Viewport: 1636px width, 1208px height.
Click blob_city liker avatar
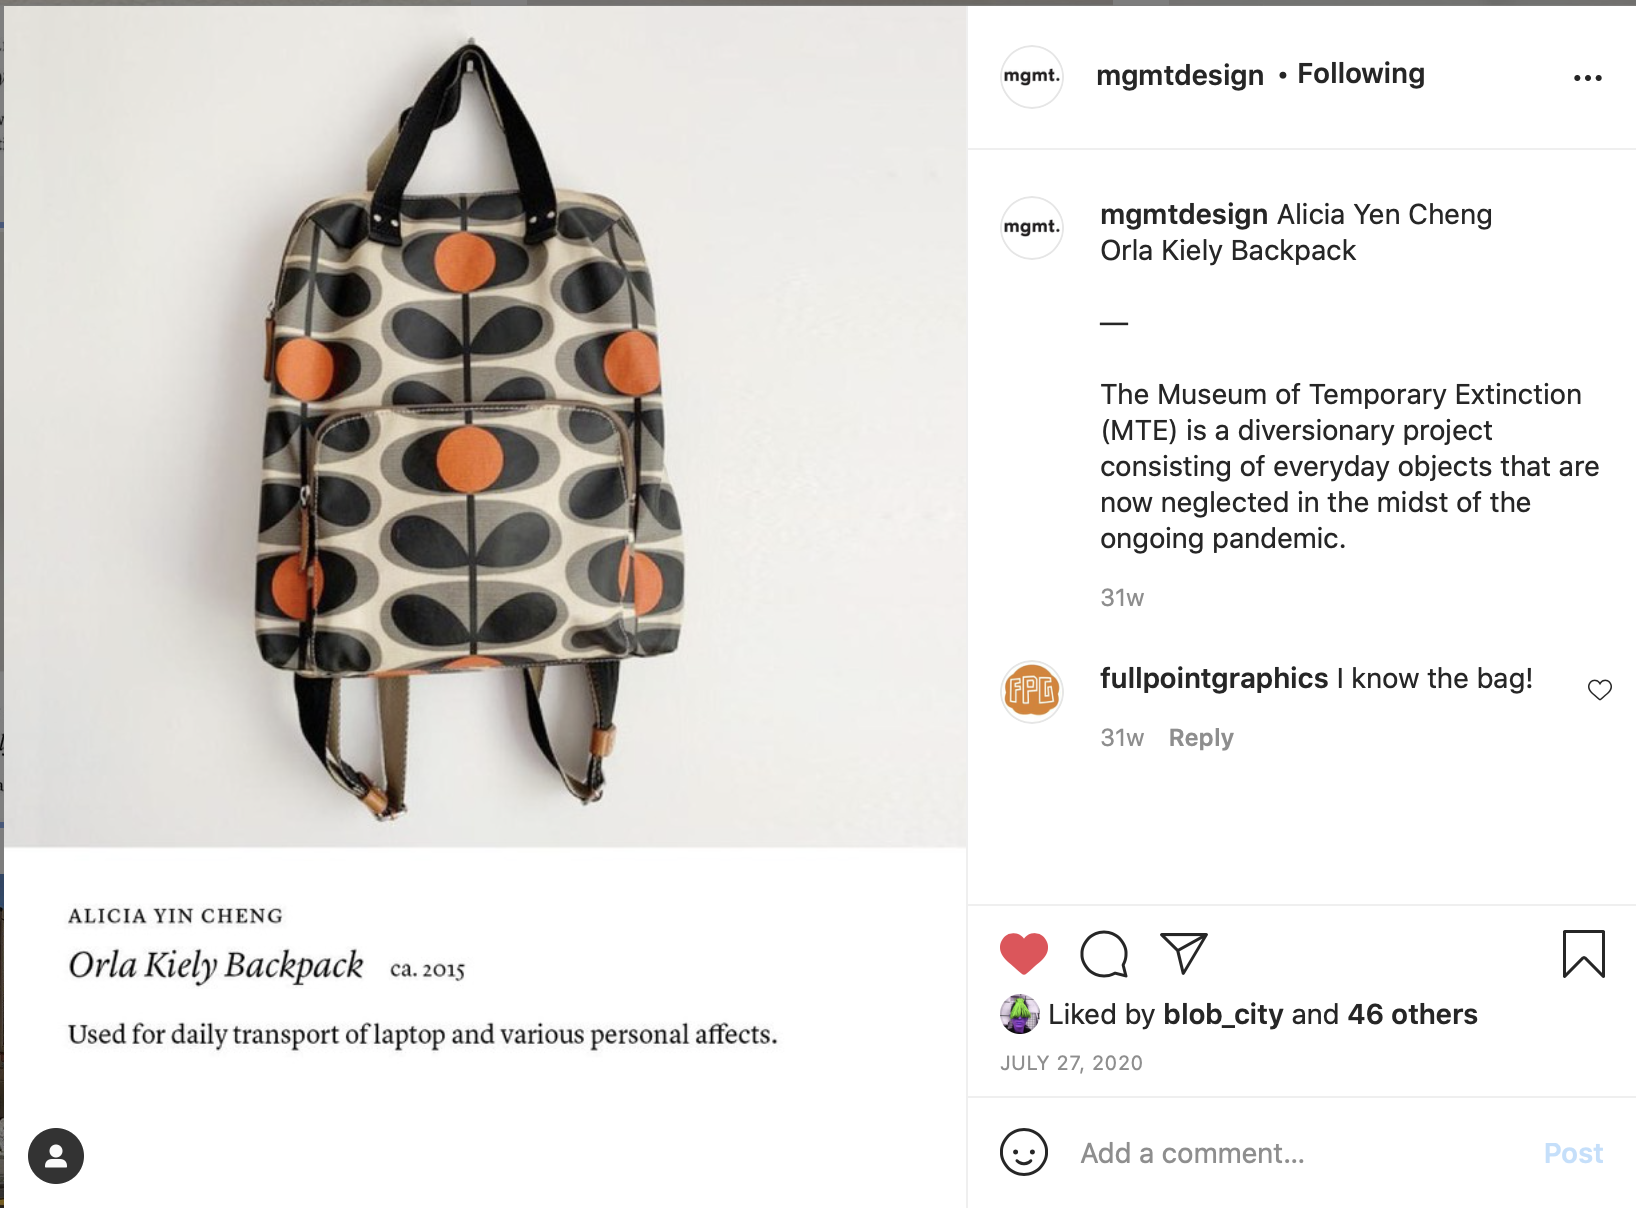point(1019,1014)
